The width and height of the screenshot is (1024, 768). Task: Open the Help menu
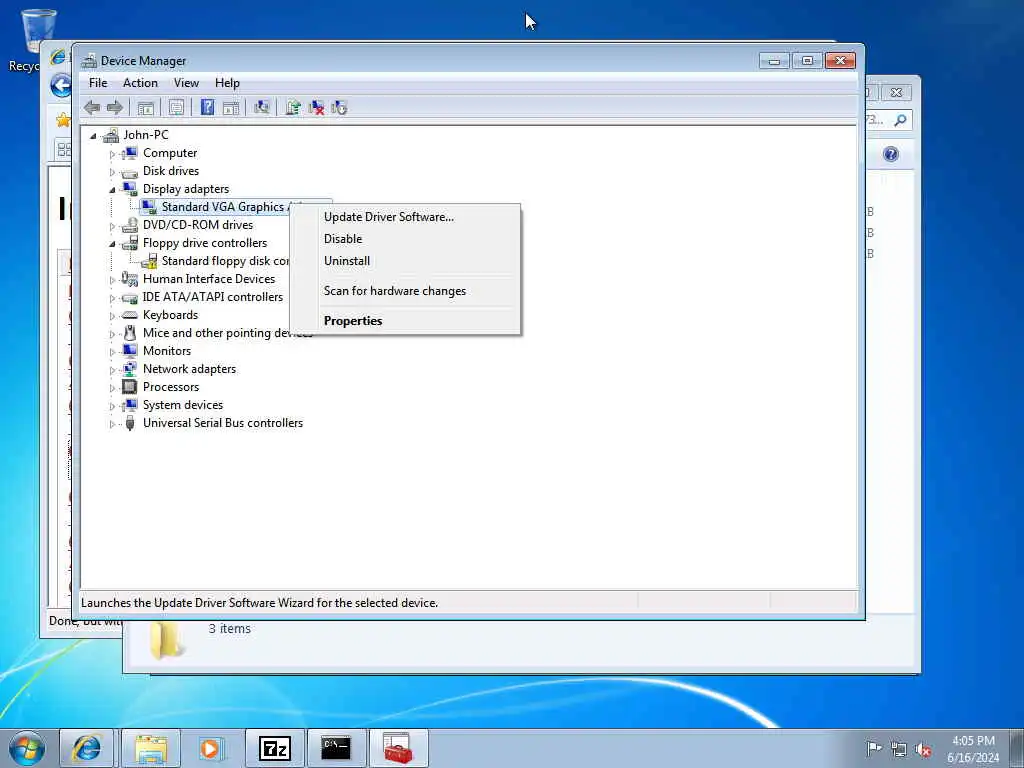(227, 83)
